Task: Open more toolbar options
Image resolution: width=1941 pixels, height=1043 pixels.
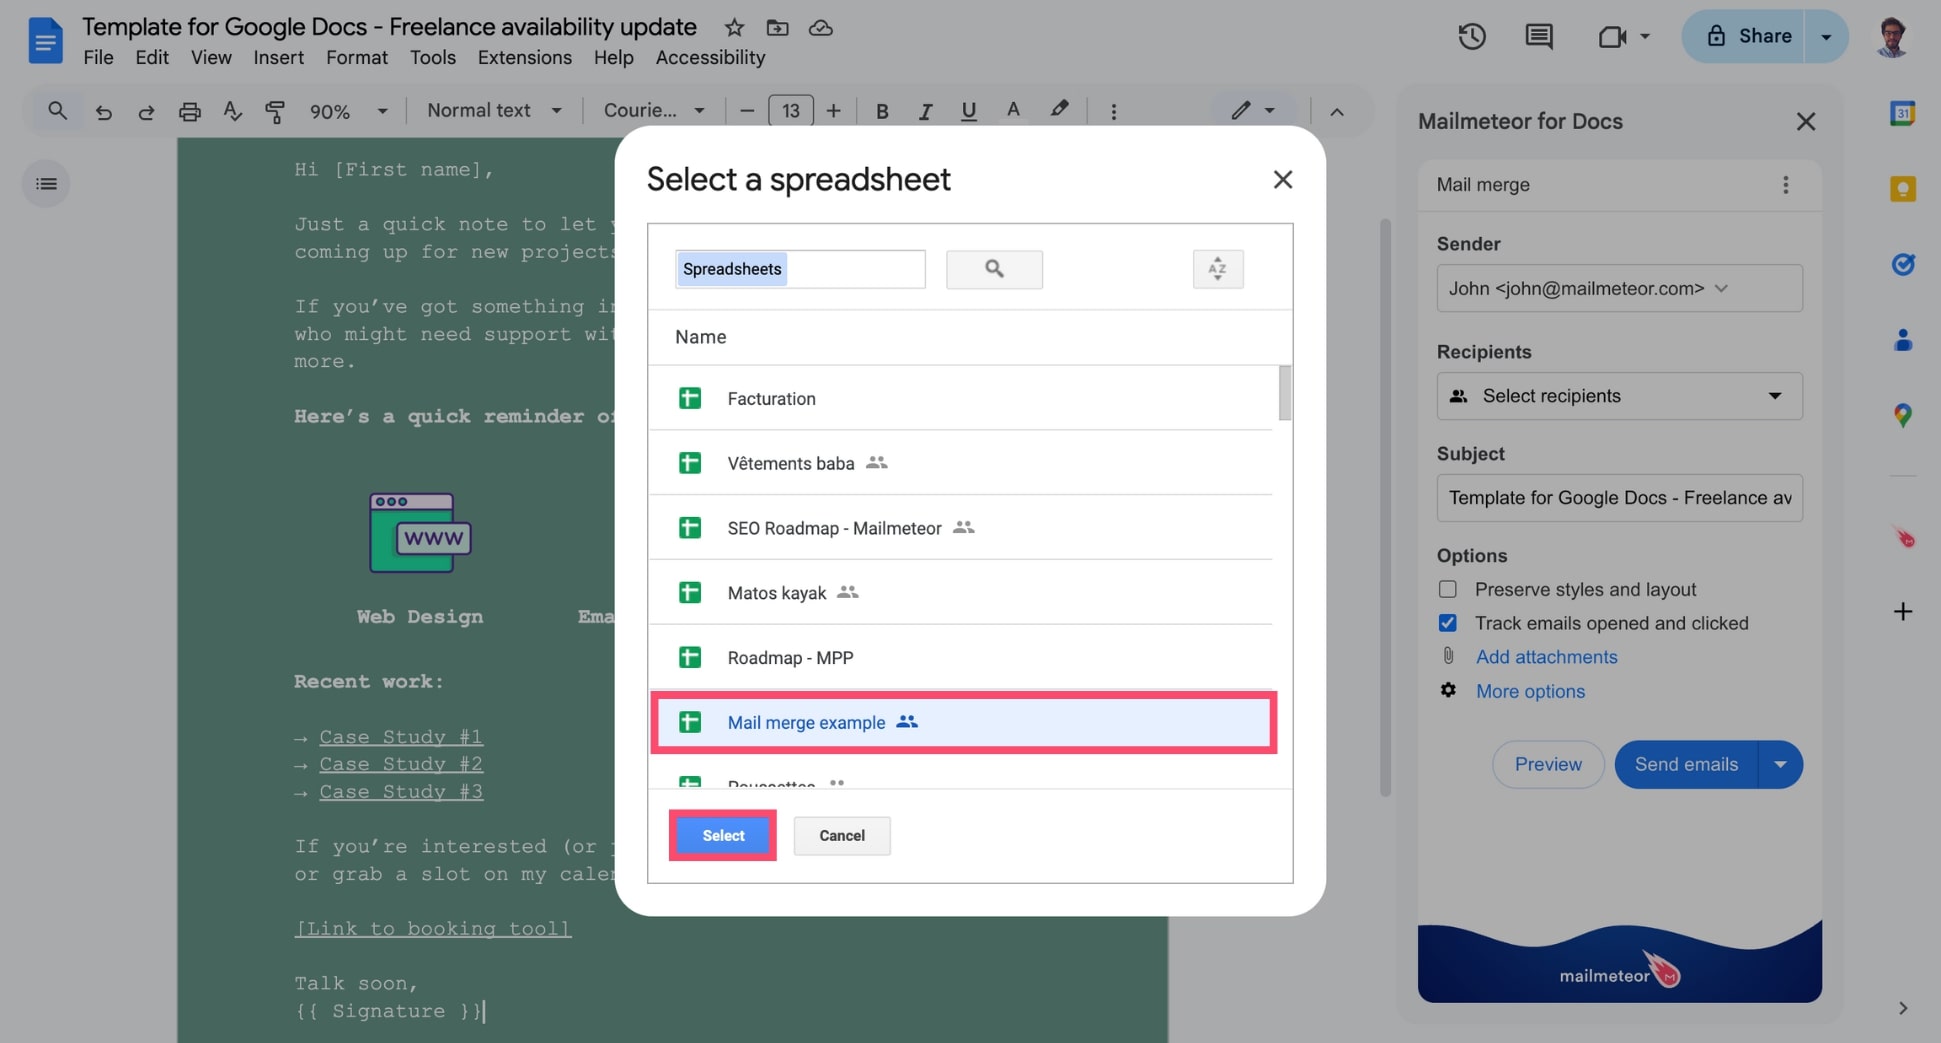Action: coord(1113,111)
